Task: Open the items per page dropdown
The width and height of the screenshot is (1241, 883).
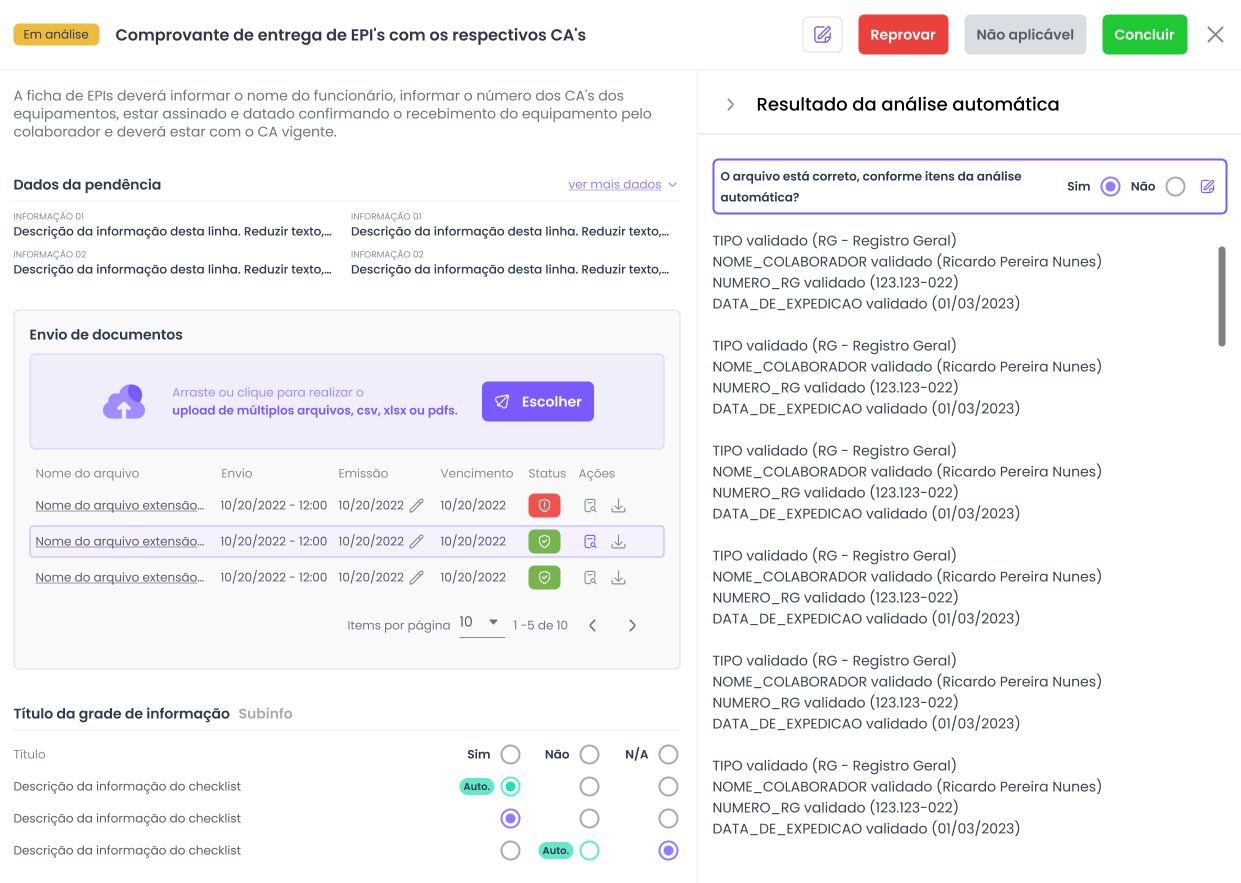Action: [481, 623]
